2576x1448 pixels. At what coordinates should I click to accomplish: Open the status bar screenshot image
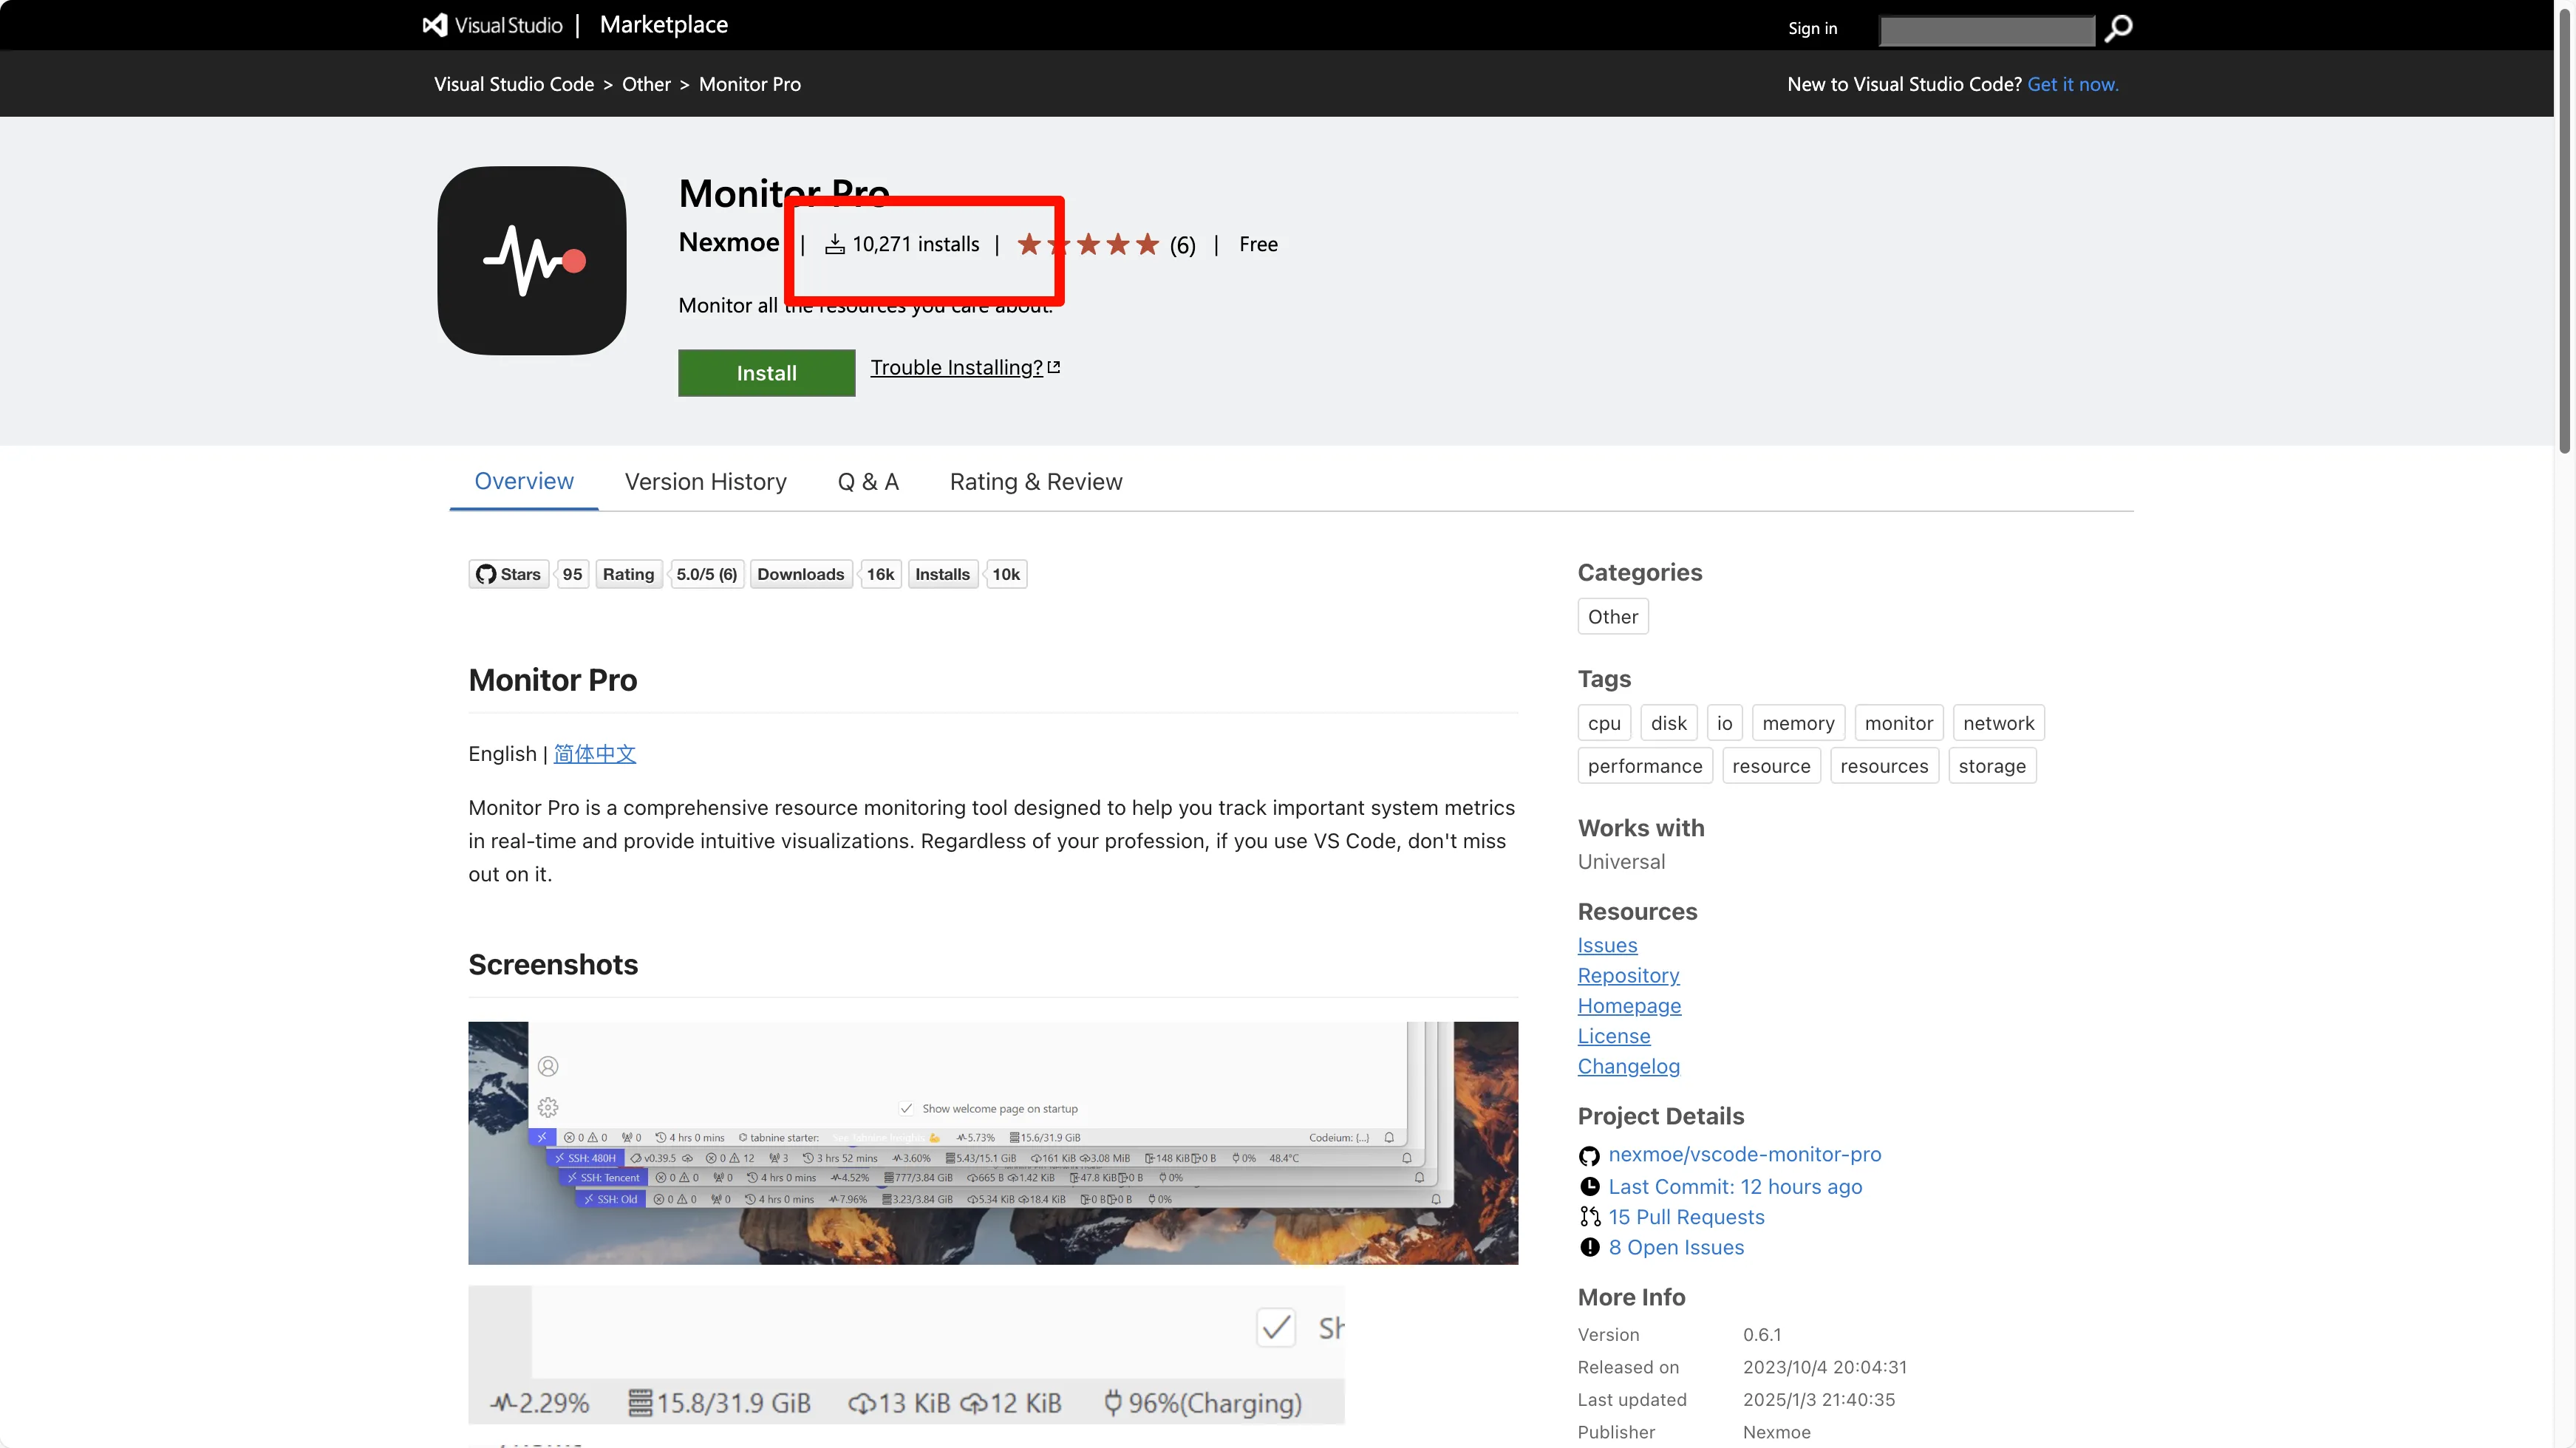(993, 1143)
